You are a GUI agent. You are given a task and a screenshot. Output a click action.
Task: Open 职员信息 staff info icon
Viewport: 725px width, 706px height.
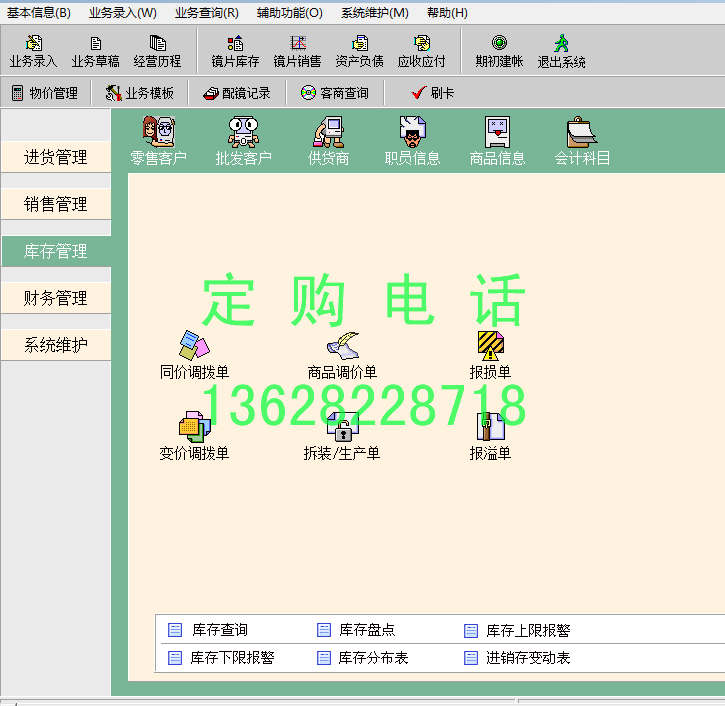[x=412, y=141]
